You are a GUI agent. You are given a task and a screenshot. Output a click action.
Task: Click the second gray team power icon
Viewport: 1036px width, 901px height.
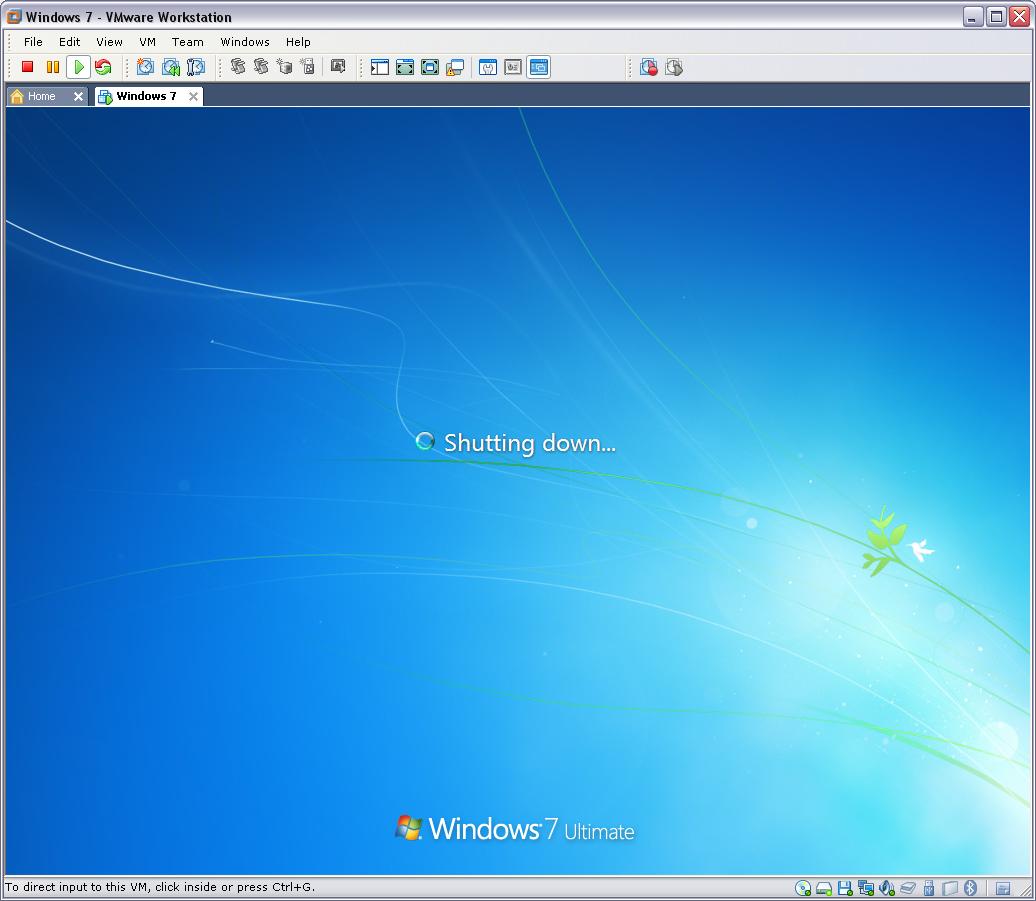click(x=261, y=66)
